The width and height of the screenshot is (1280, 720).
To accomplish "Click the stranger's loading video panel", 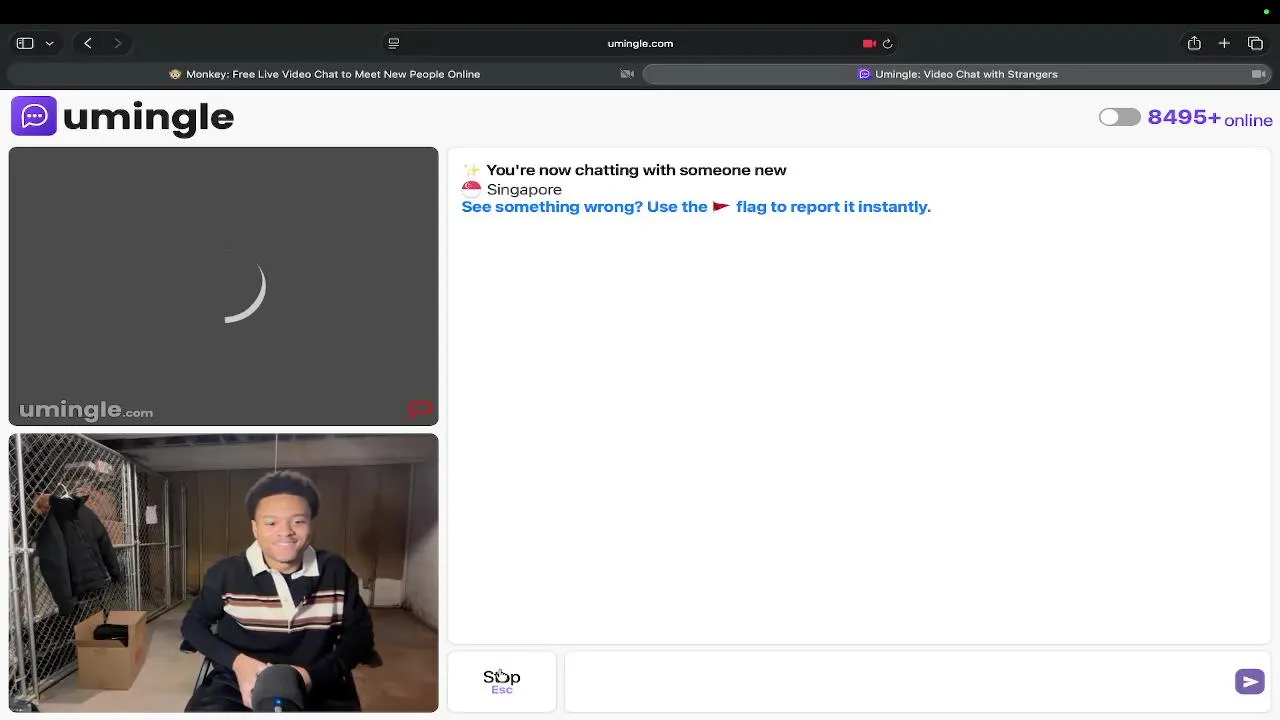I will click(x=223, y=286).
